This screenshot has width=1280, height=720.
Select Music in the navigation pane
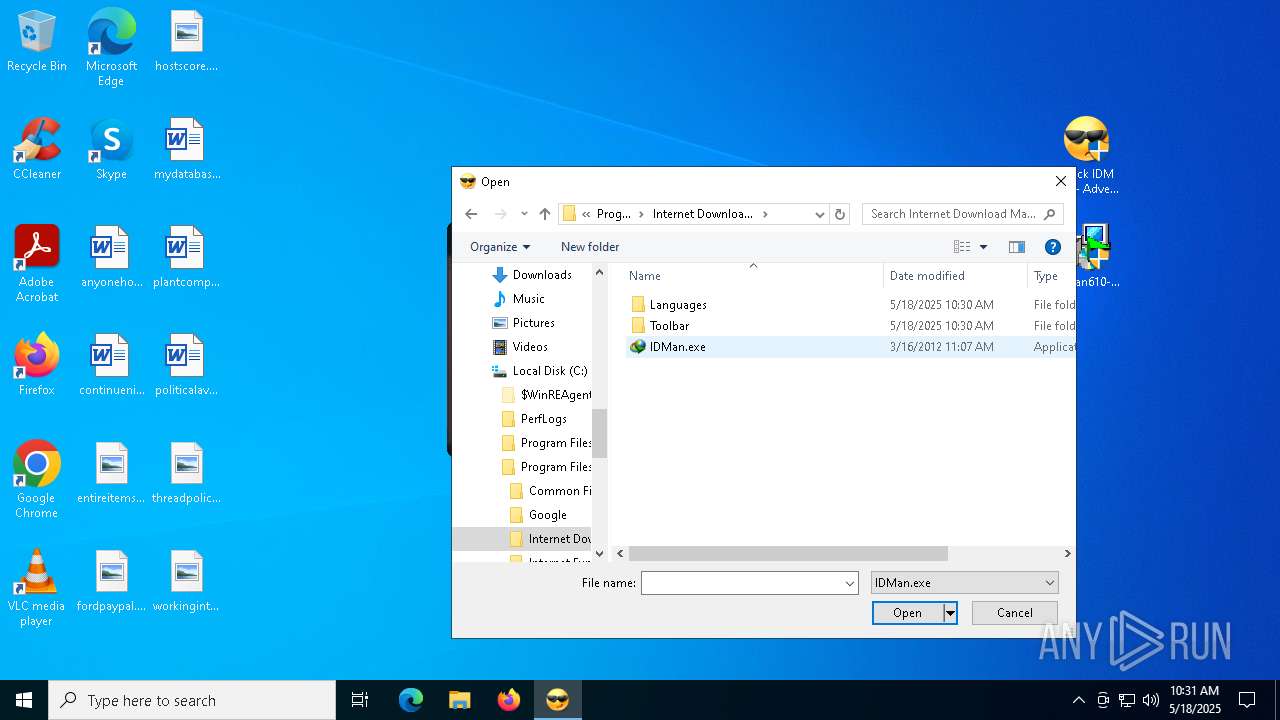click(529, 299)
